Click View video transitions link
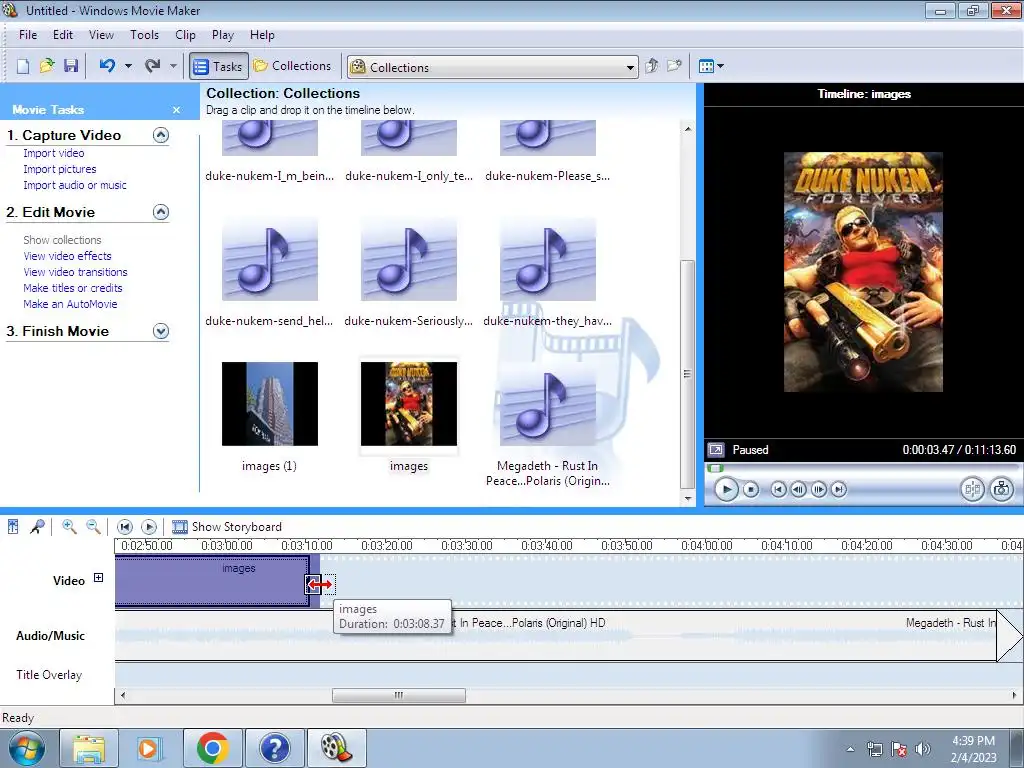 coord(76,272)
